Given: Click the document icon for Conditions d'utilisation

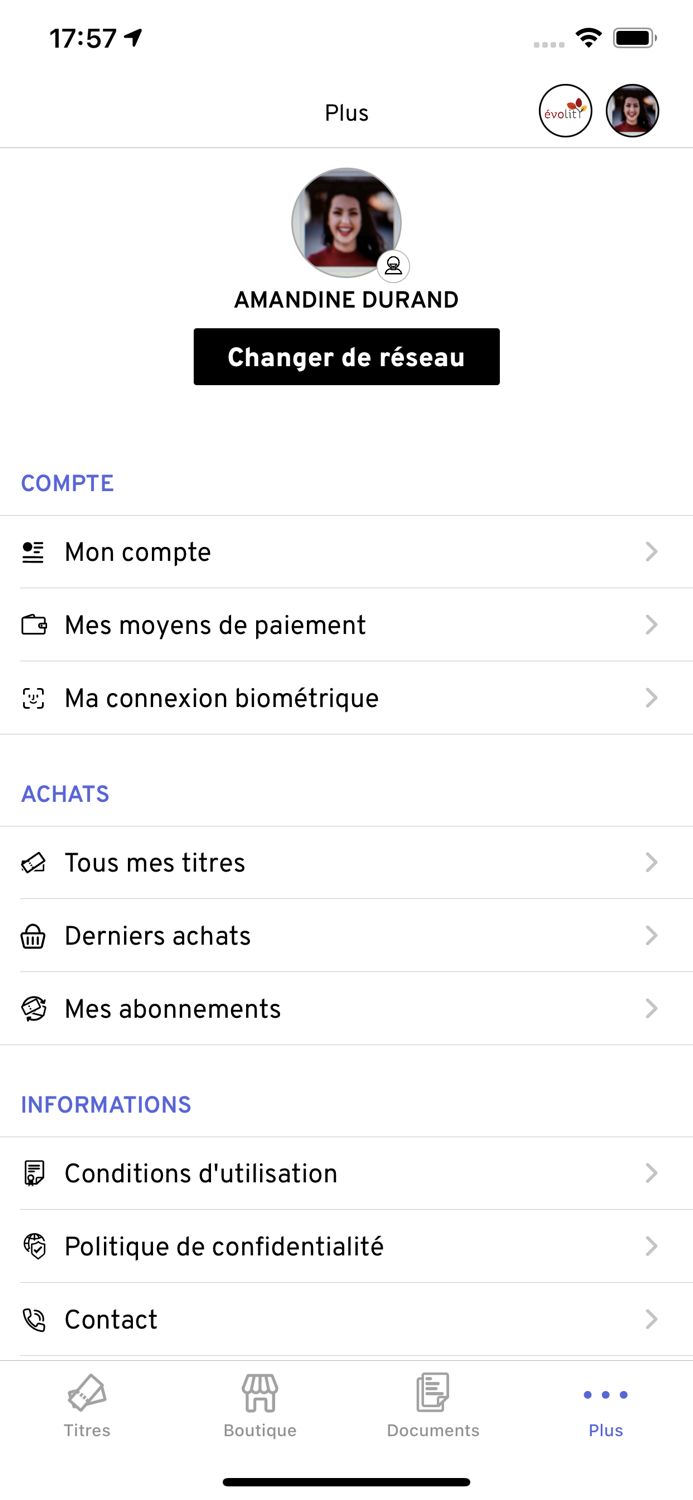Looking at the screenshot, I should (x=33, y=1172).
